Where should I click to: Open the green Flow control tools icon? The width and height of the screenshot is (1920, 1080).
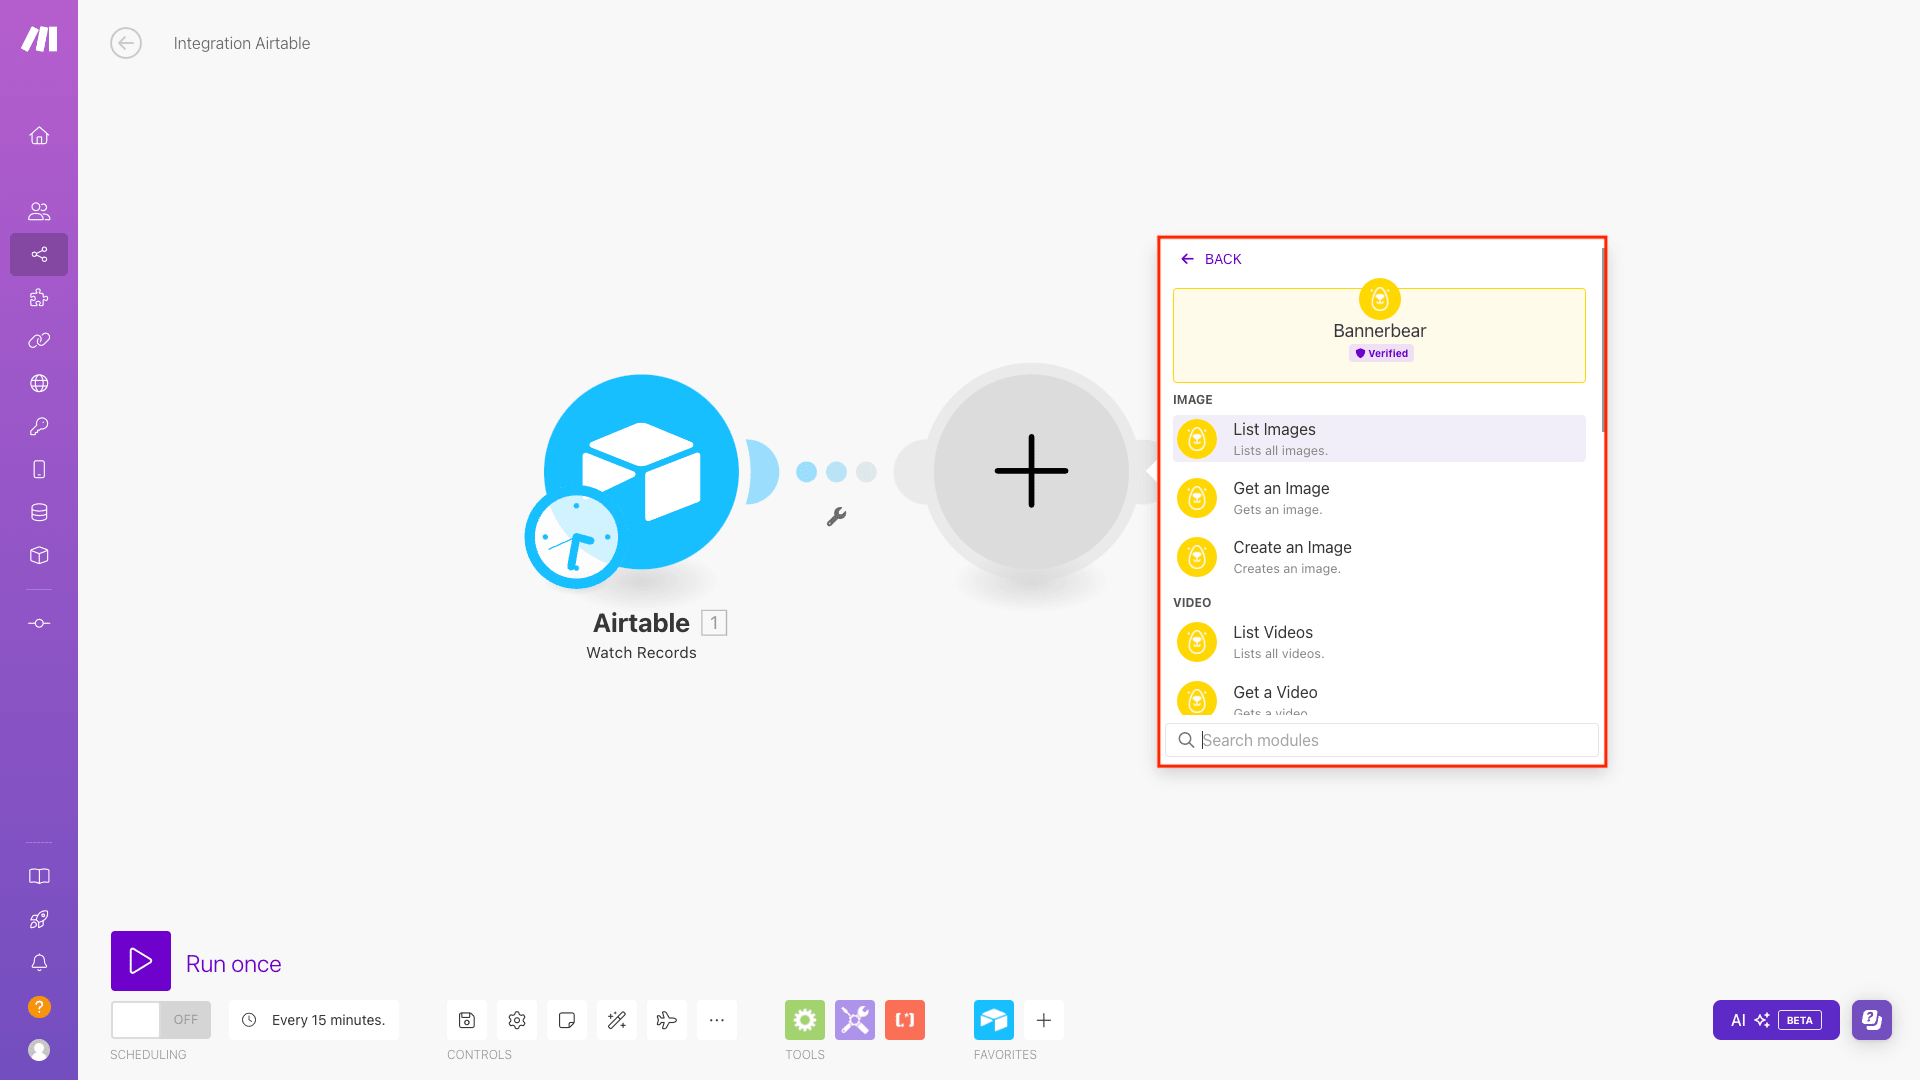805,1020
